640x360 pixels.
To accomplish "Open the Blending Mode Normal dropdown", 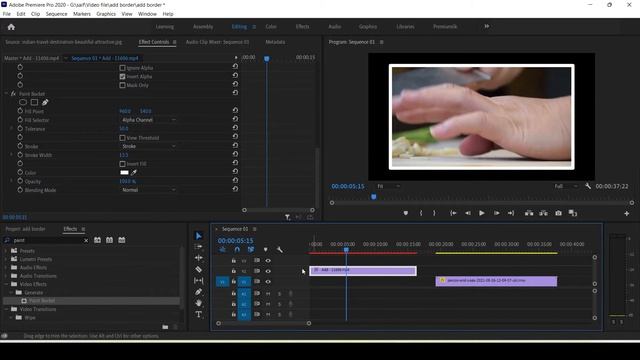I will click(x=149, y=190).
